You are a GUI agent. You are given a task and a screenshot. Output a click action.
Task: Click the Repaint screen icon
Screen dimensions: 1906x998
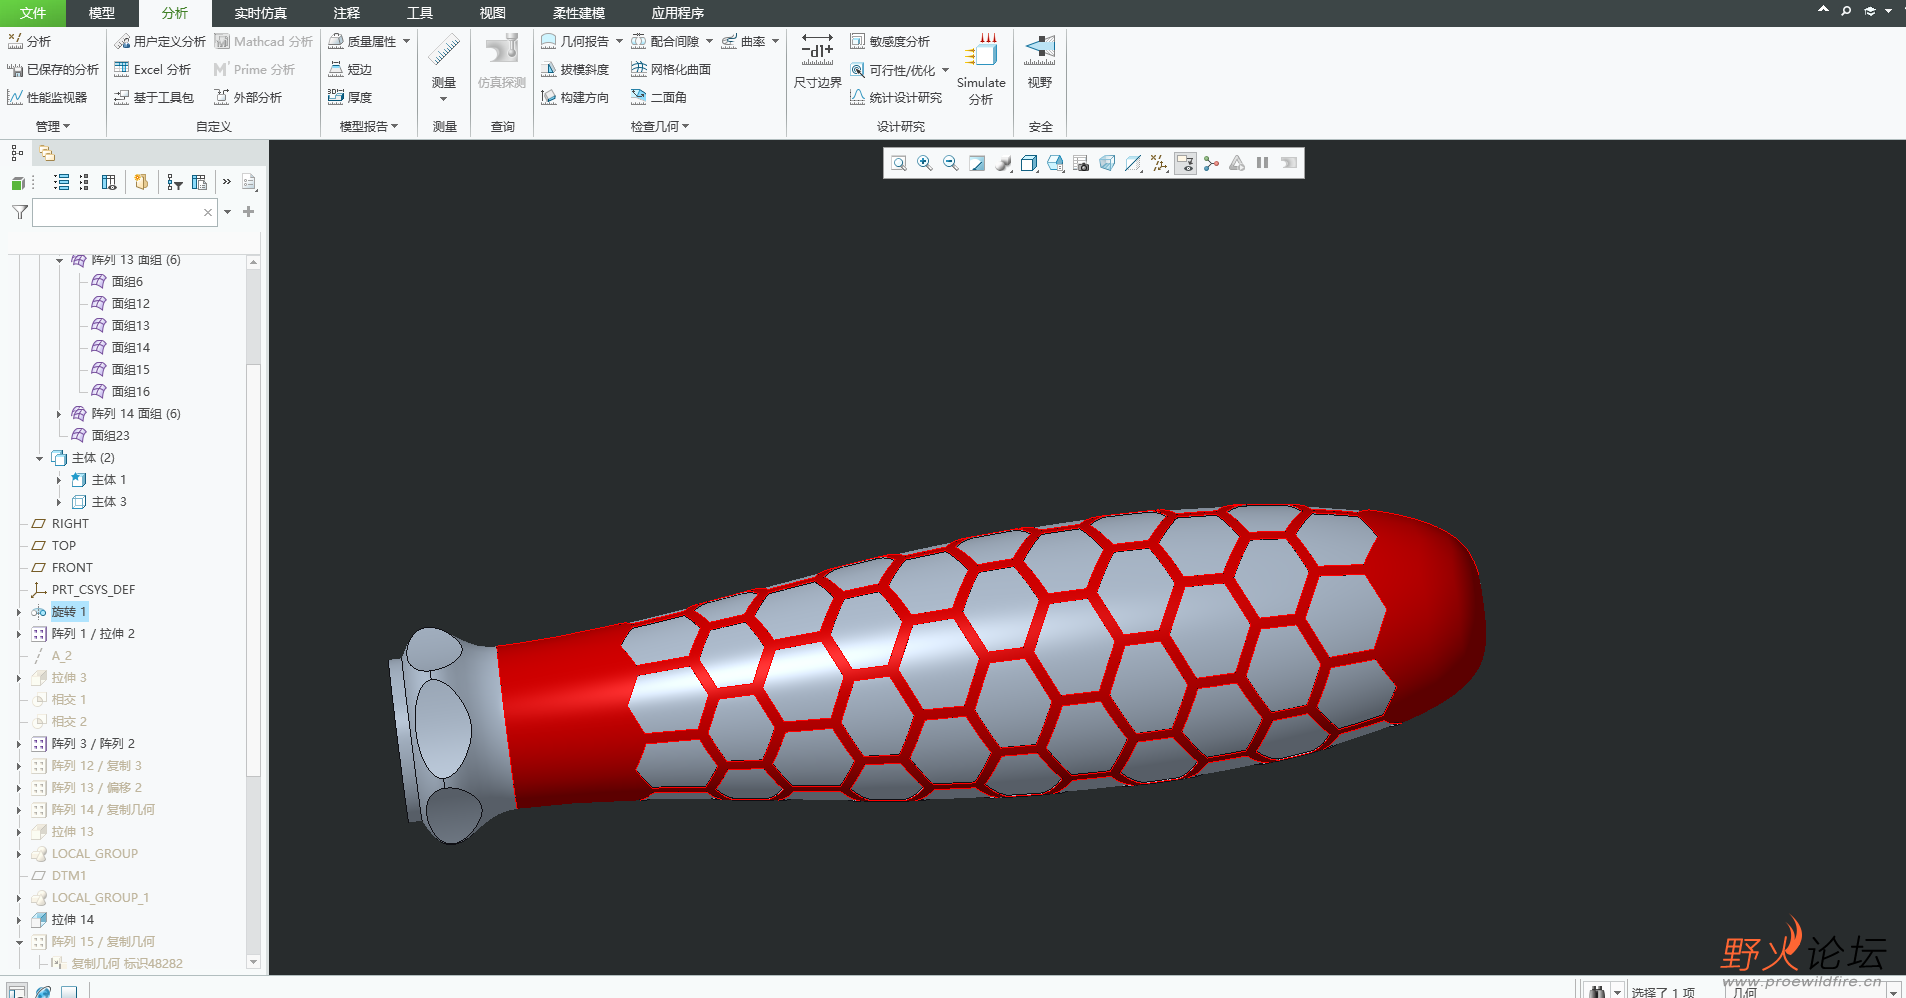(977, 163)
